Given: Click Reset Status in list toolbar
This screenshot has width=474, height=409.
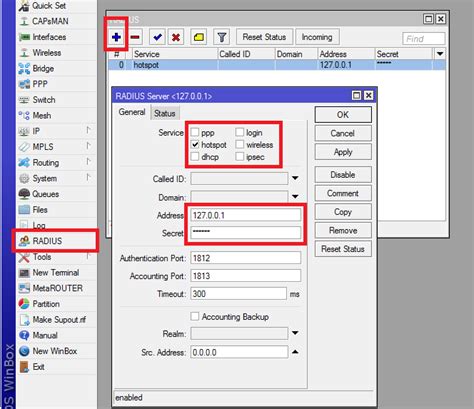Looking at the screenshot, I should coord(264,37).
